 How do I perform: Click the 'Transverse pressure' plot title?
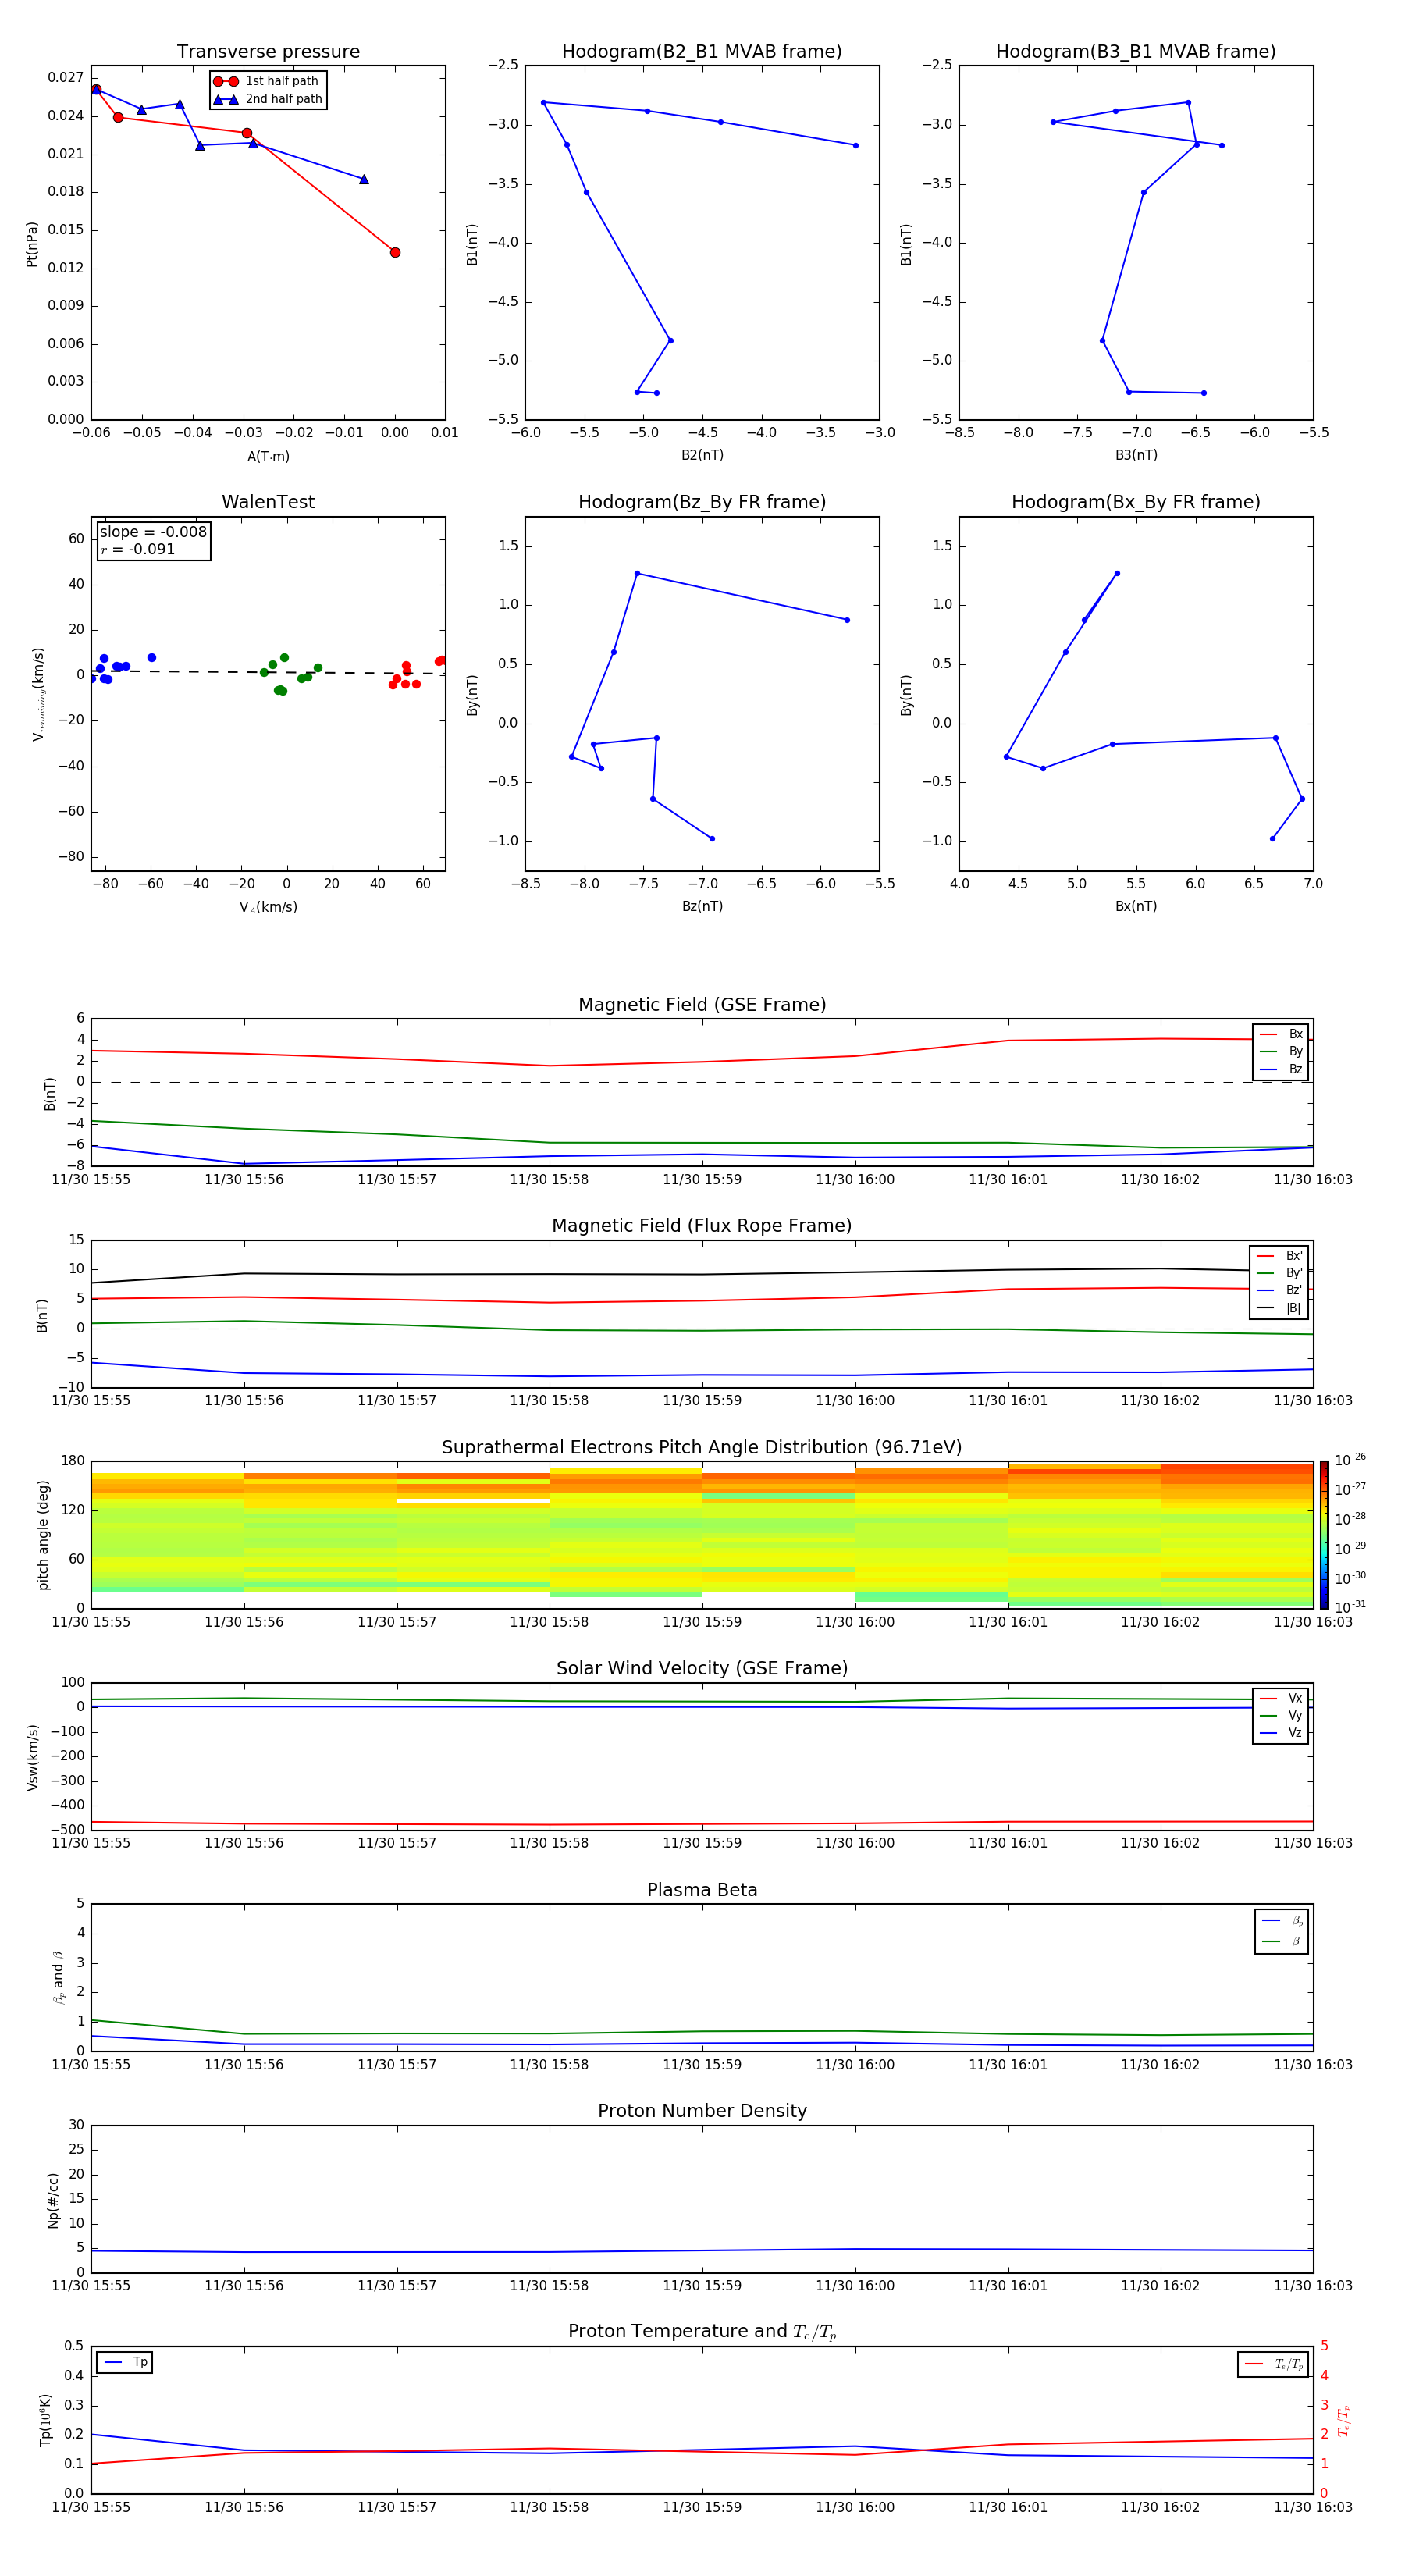pos(268,51)
